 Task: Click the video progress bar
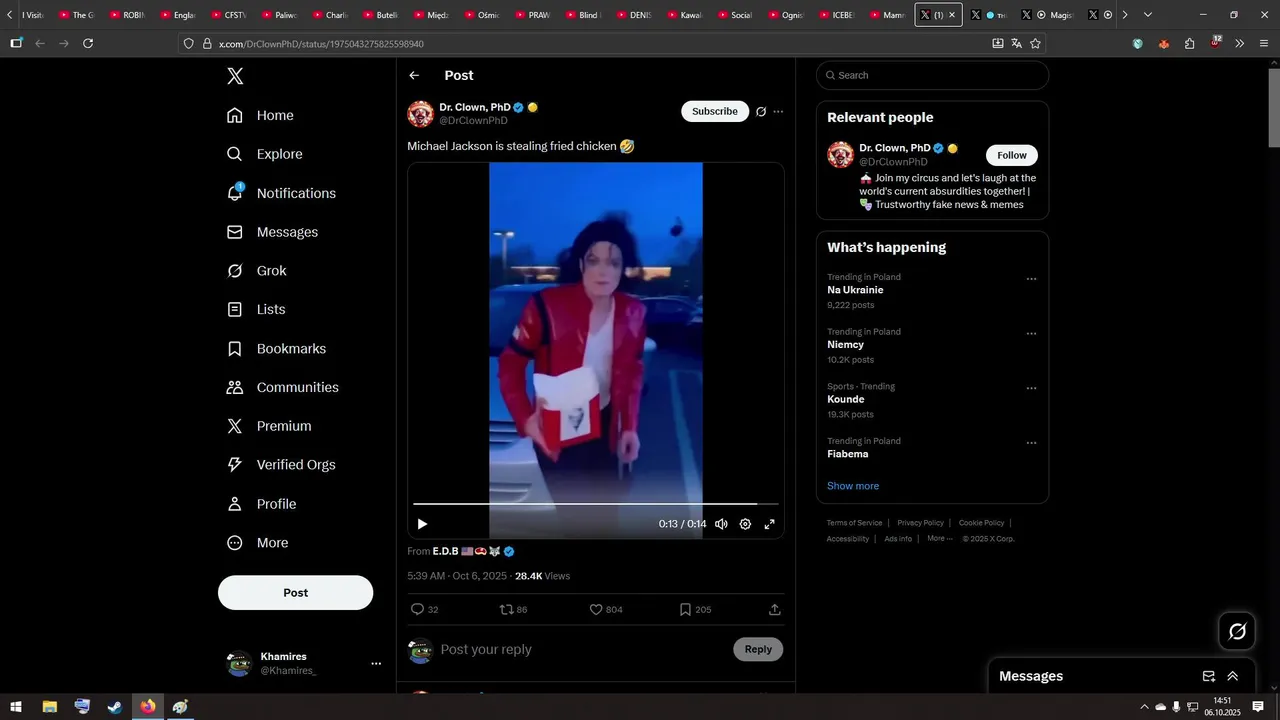pos(596,504)
